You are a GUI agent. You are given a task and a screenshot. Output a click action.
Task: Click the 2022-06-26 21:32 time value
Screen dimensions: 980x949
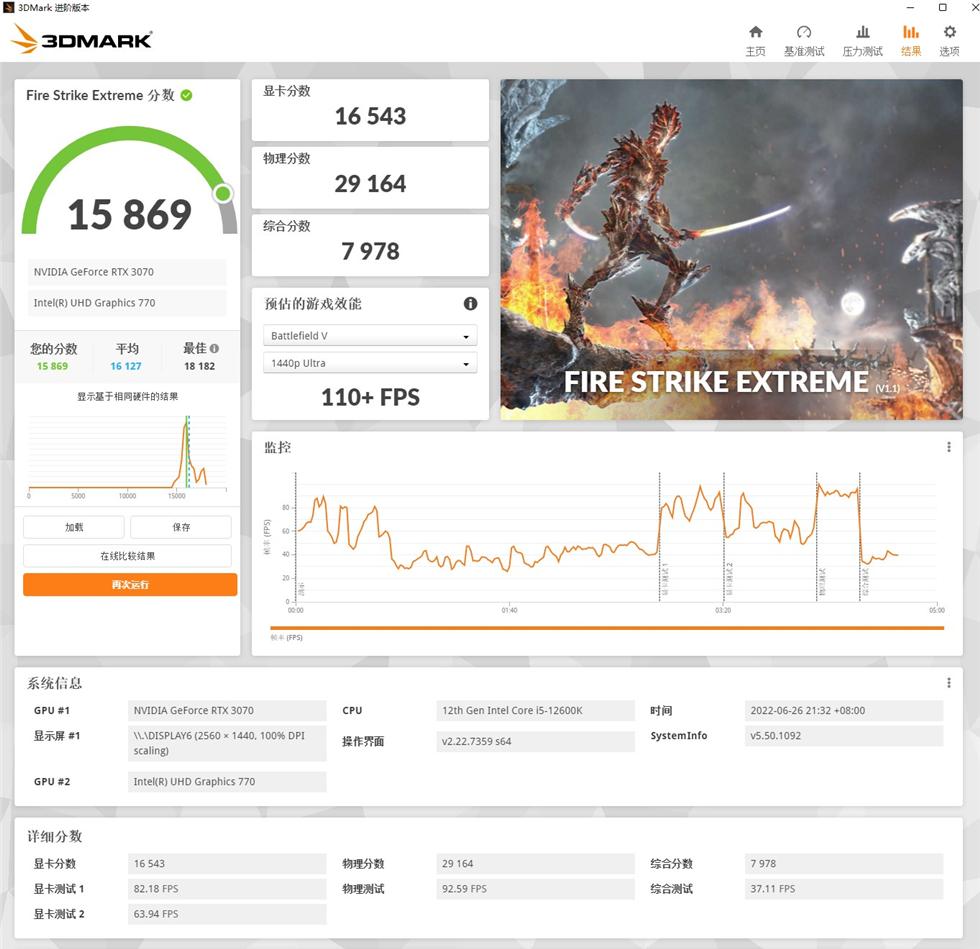(x=844, y=710)
